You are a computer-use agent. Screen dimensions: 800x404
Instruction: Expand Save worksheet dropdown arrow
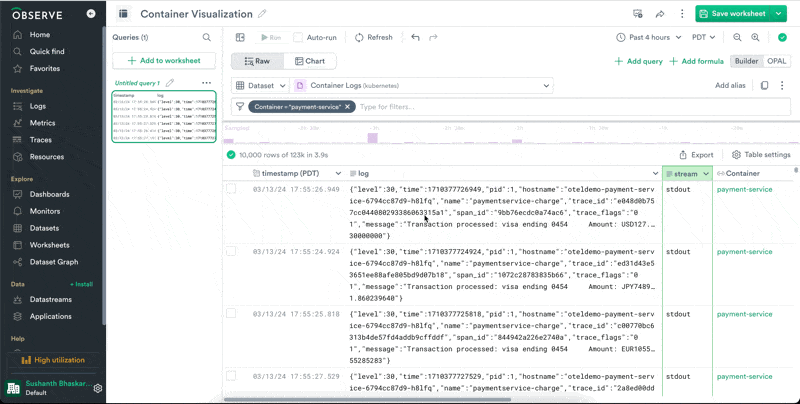click(x=779, y=14)
